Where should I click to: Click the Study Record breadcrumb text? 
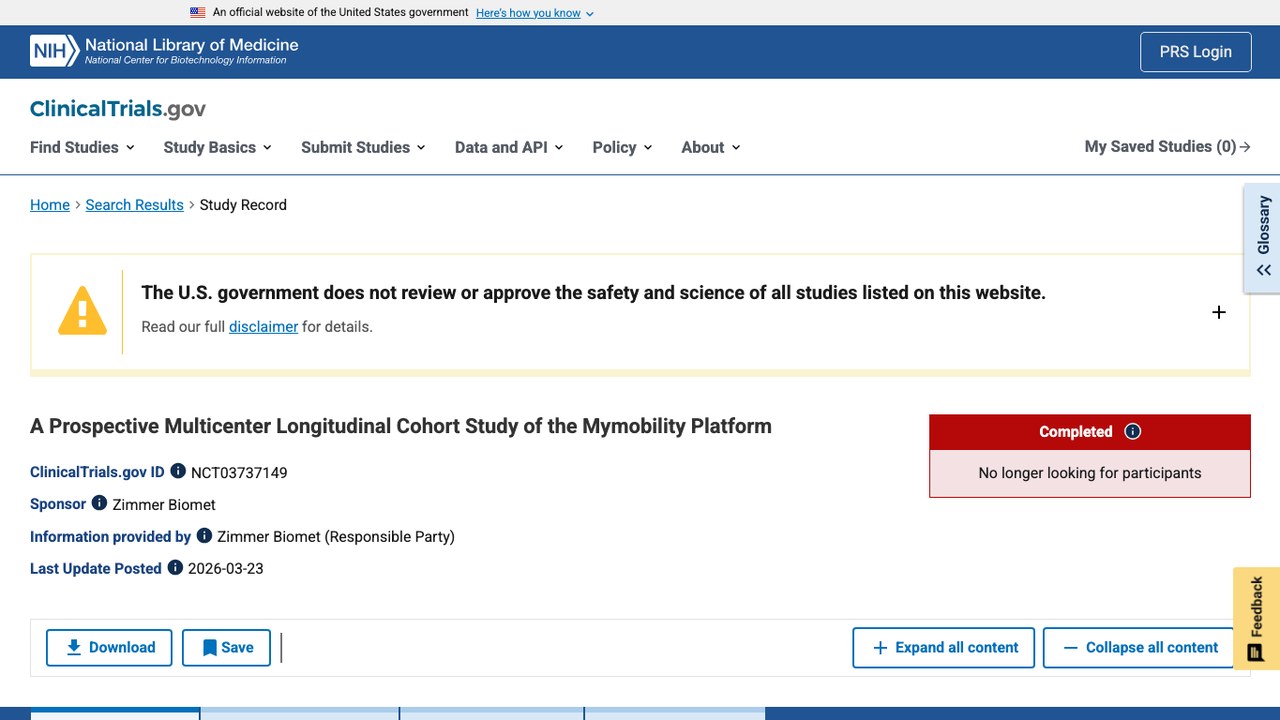pyautogui.click(x=243, y=205)
